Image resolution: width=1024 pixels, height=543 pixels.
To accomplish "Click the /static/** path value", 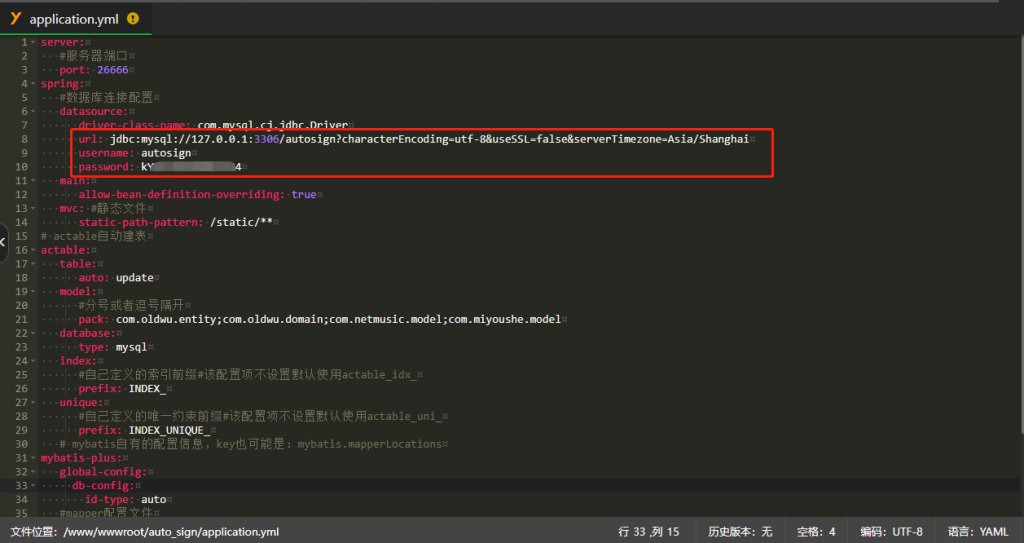I will point(241,222).
